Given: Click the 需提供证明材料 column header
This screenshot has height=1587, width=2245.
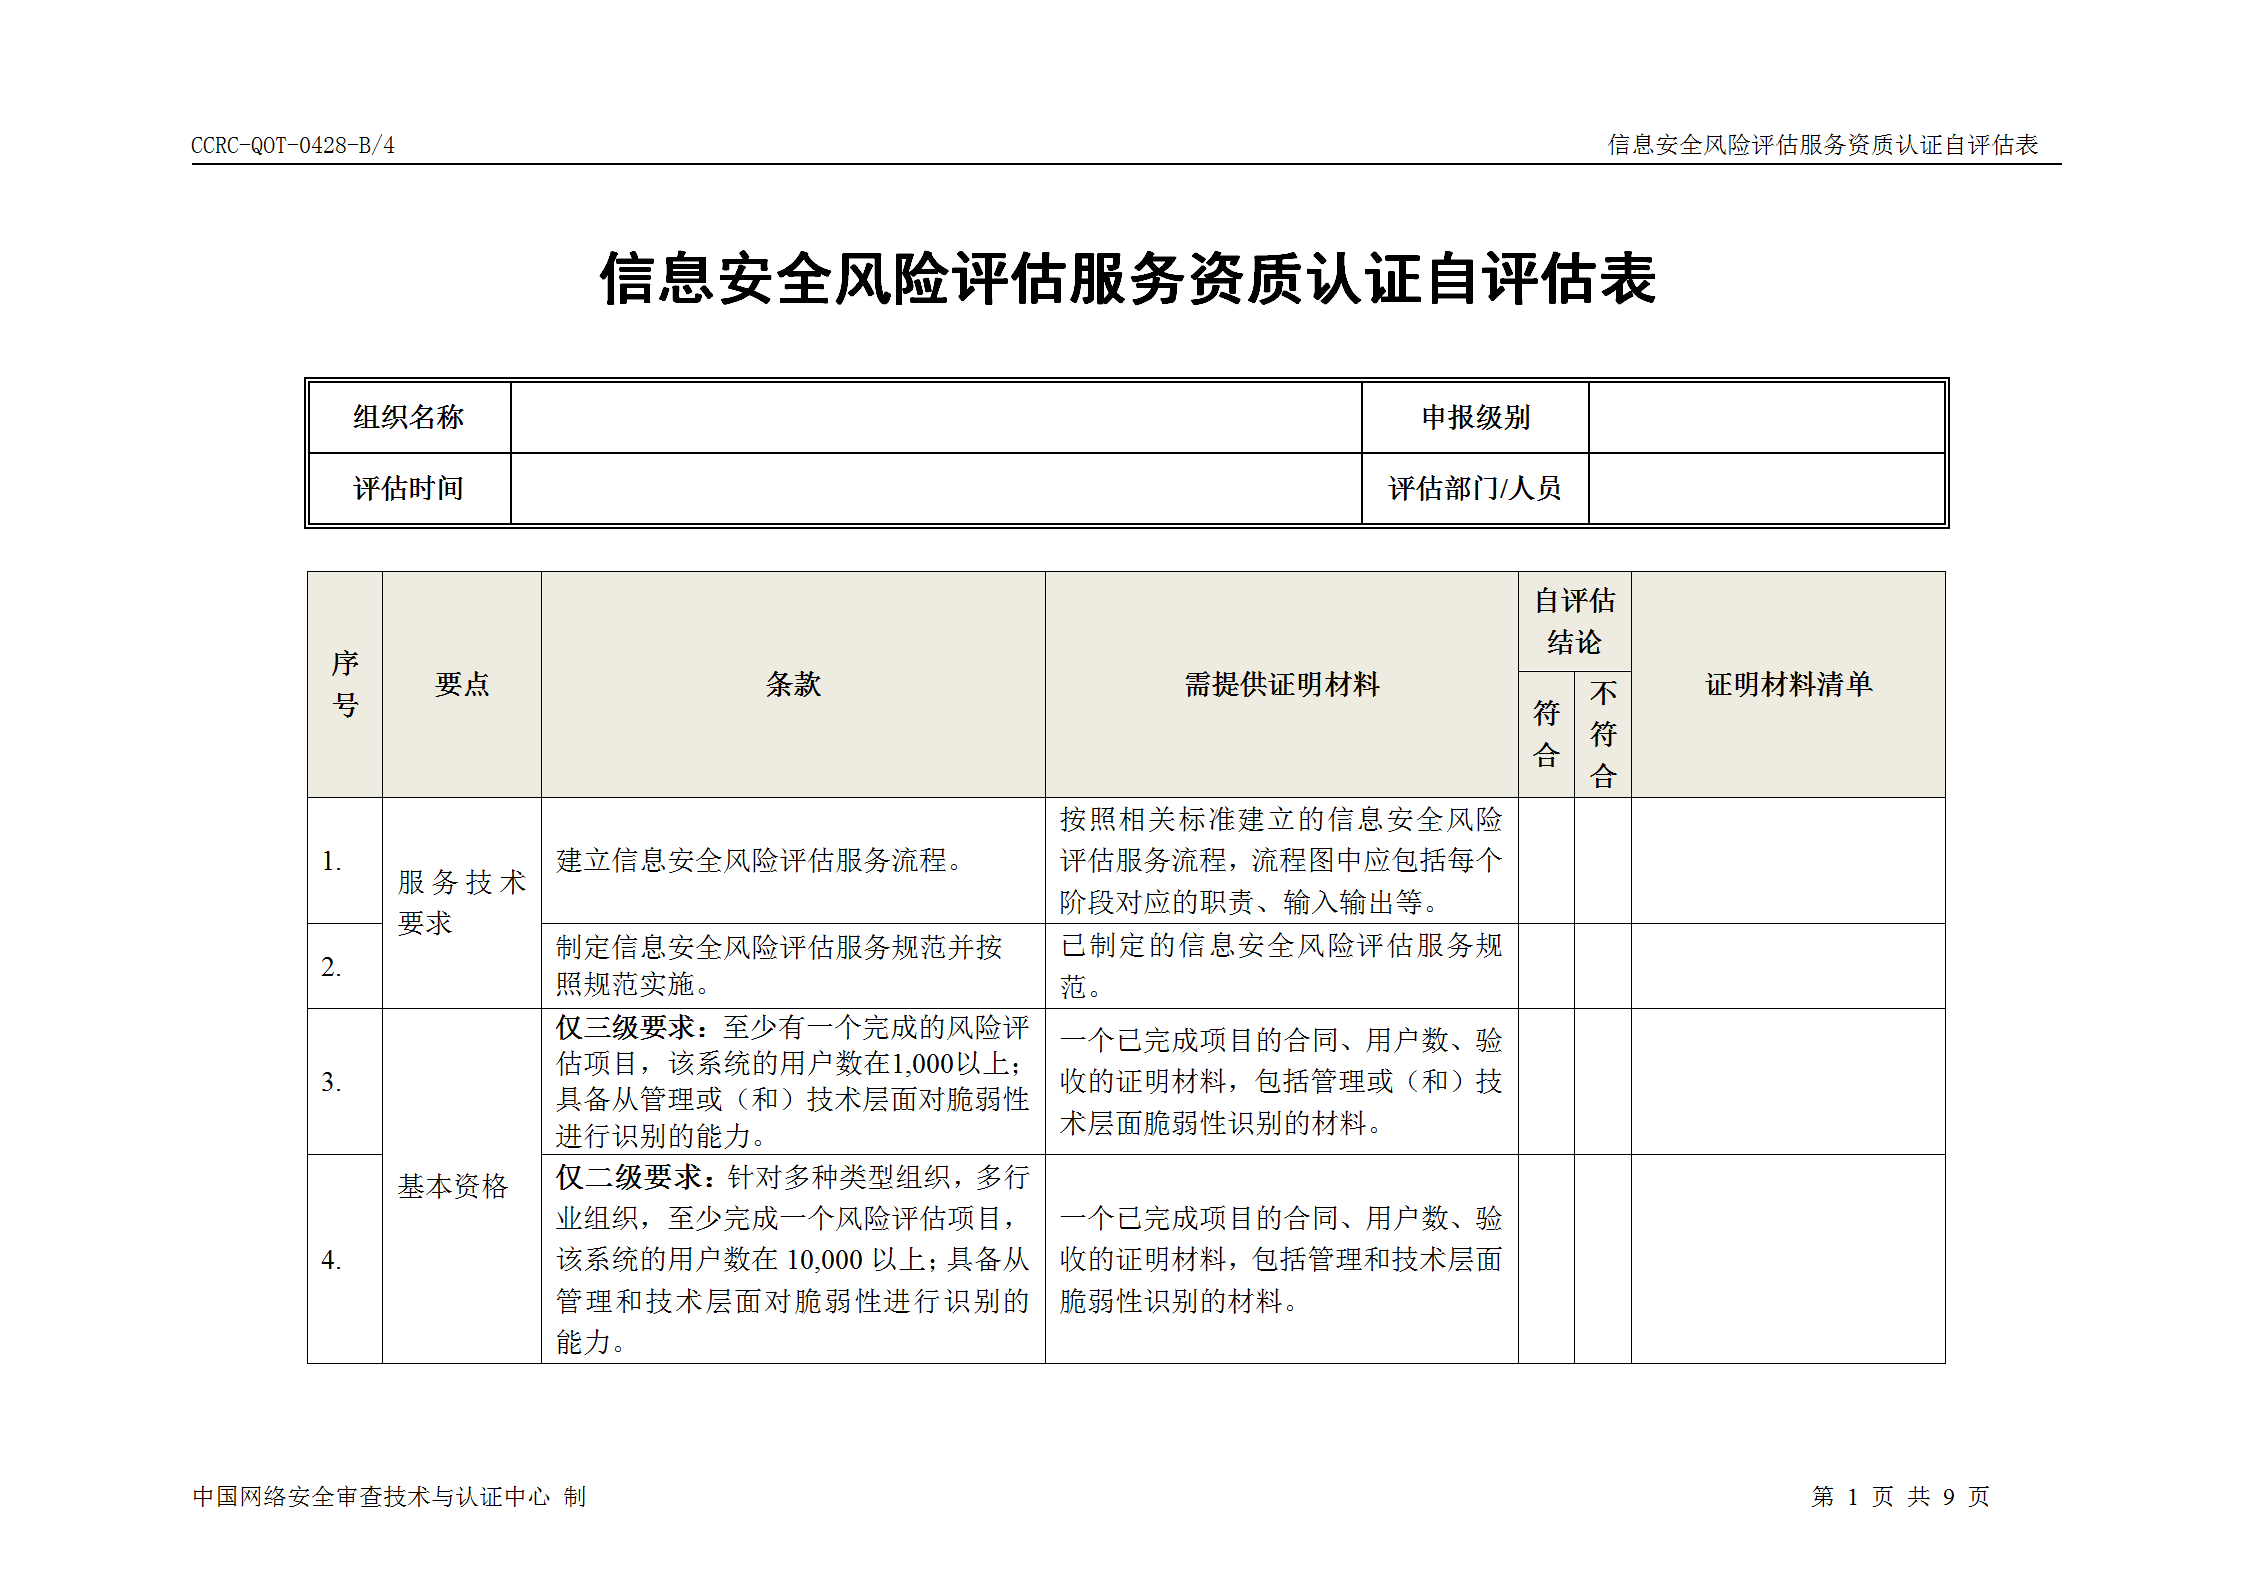Looking at the screenshot, I should [x=1283, y=686].
